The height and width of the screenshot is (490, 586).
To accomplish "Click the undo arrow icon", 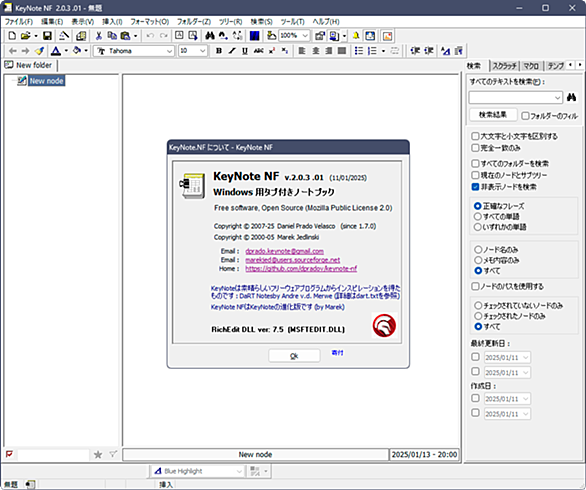I will (150, 36).
